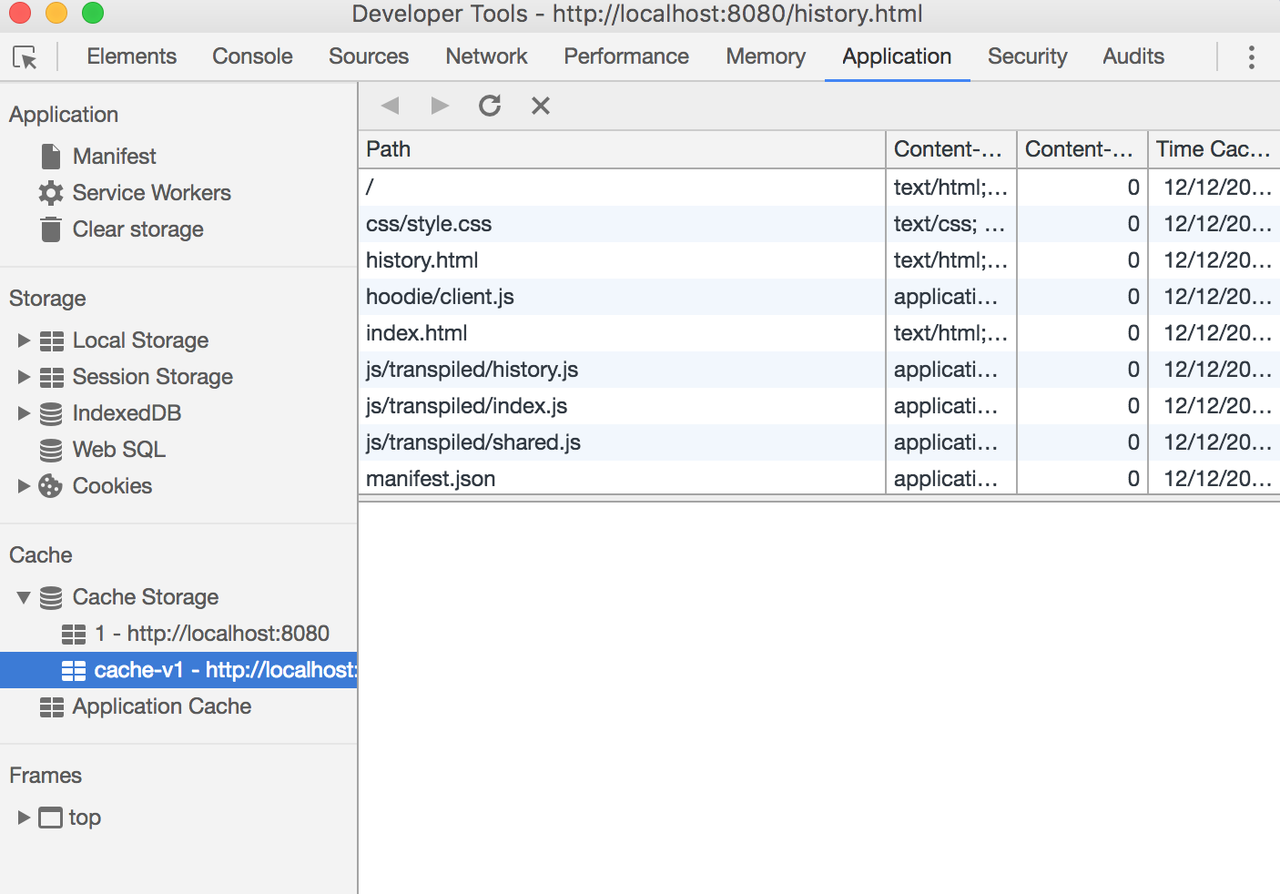Open Application Cache in the sidebar
The width and height of the screenshot is (1280, 894).
coord(161,707)
